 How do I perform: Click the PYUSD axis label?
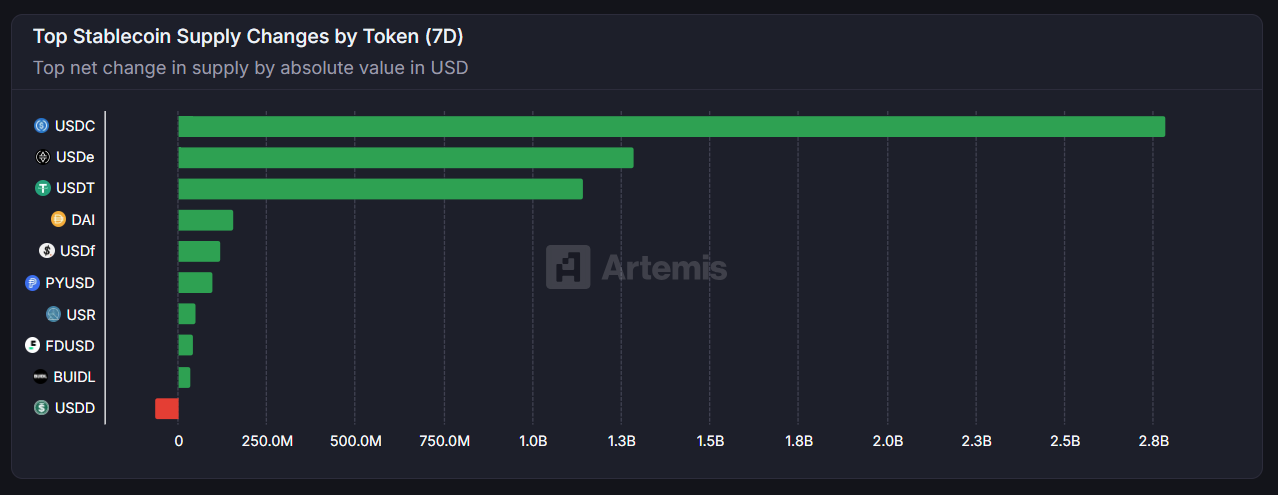[70, 283]
